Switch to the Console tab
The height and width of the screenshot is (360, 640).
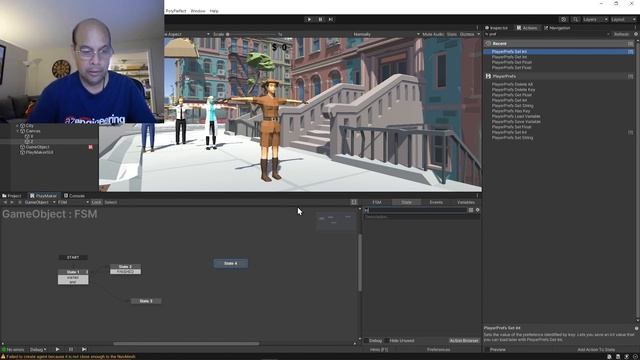pos(74,196)
